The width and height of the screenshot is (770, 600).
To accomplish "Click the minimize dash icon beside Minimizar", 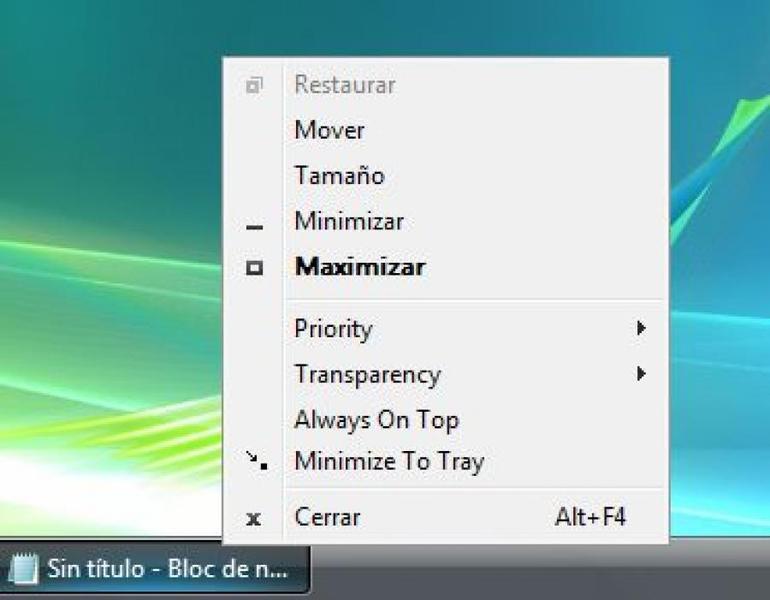I will (254, 227).
